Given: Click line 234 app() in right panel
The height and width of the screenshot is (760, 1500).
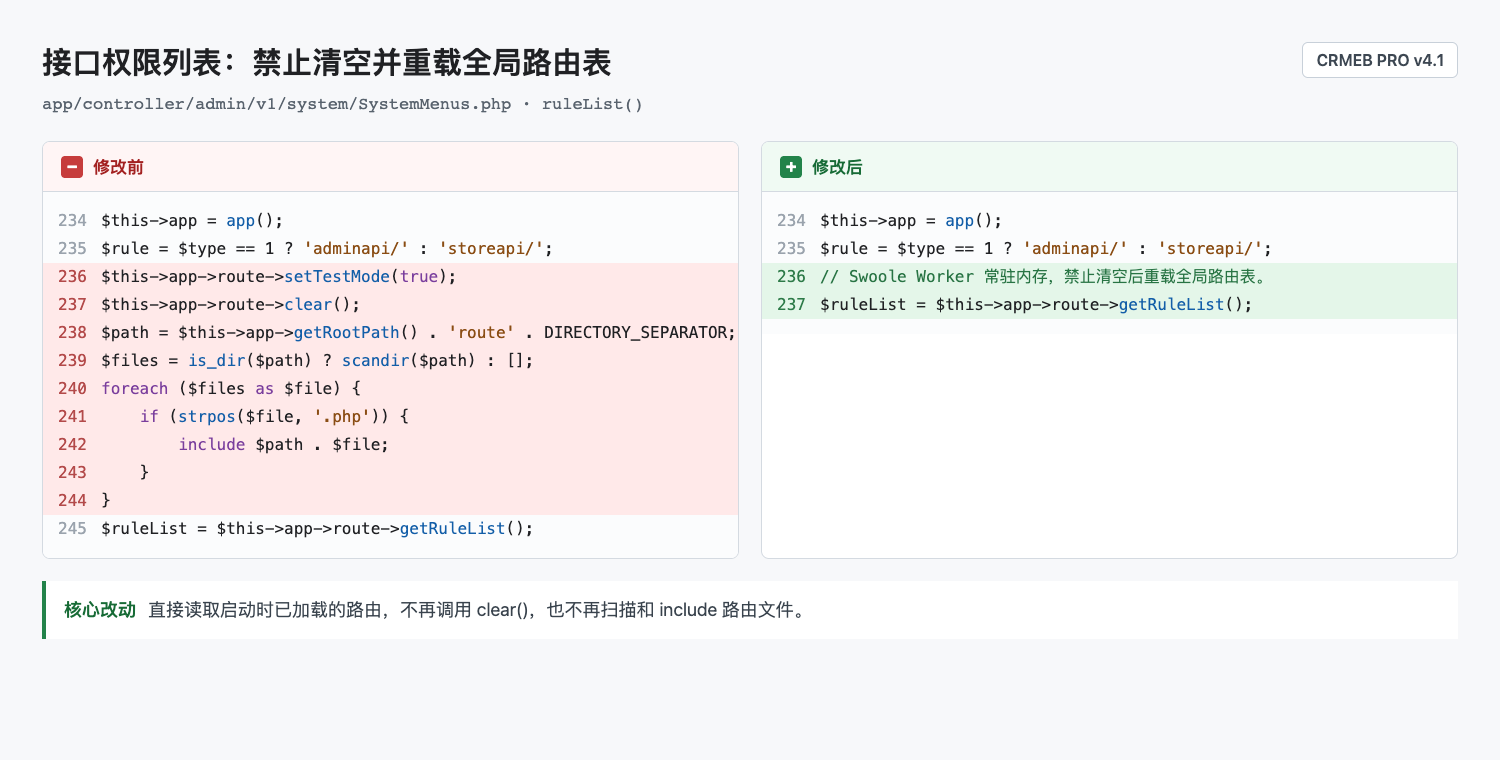Looking at the screenshot, I should pyautogui.click(x=1109, y=220).
